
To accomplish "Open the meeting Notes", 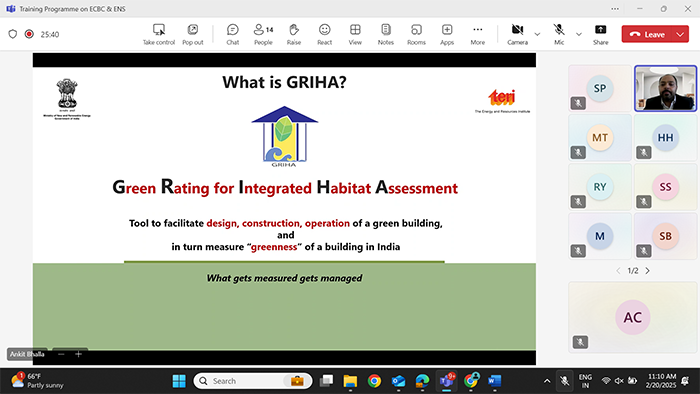I will coord(386,34).
